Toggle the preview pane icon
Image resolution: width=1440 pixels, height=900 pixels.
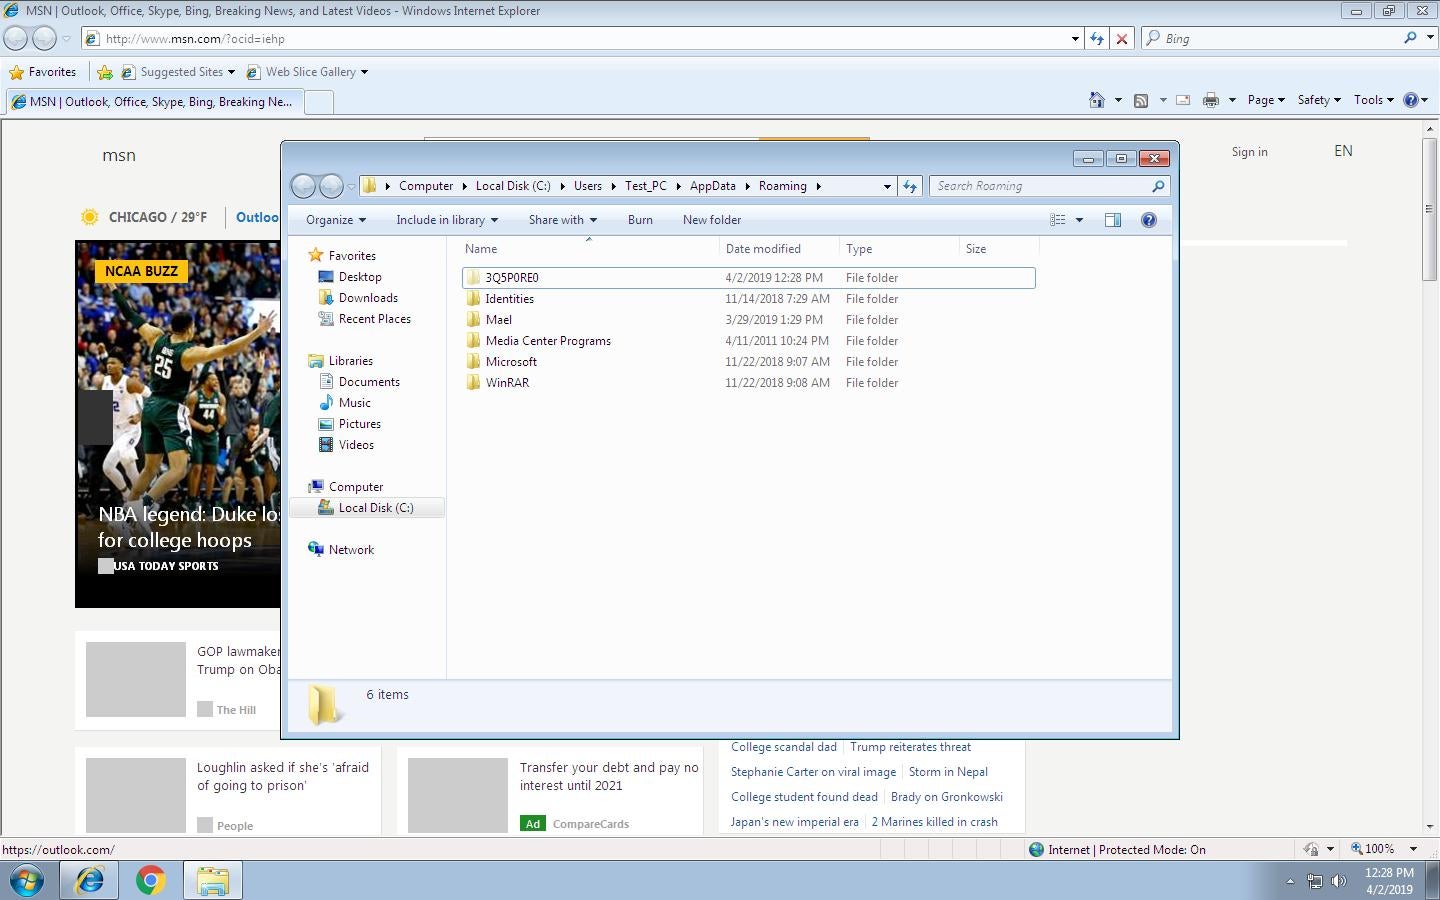(1112, 220)
